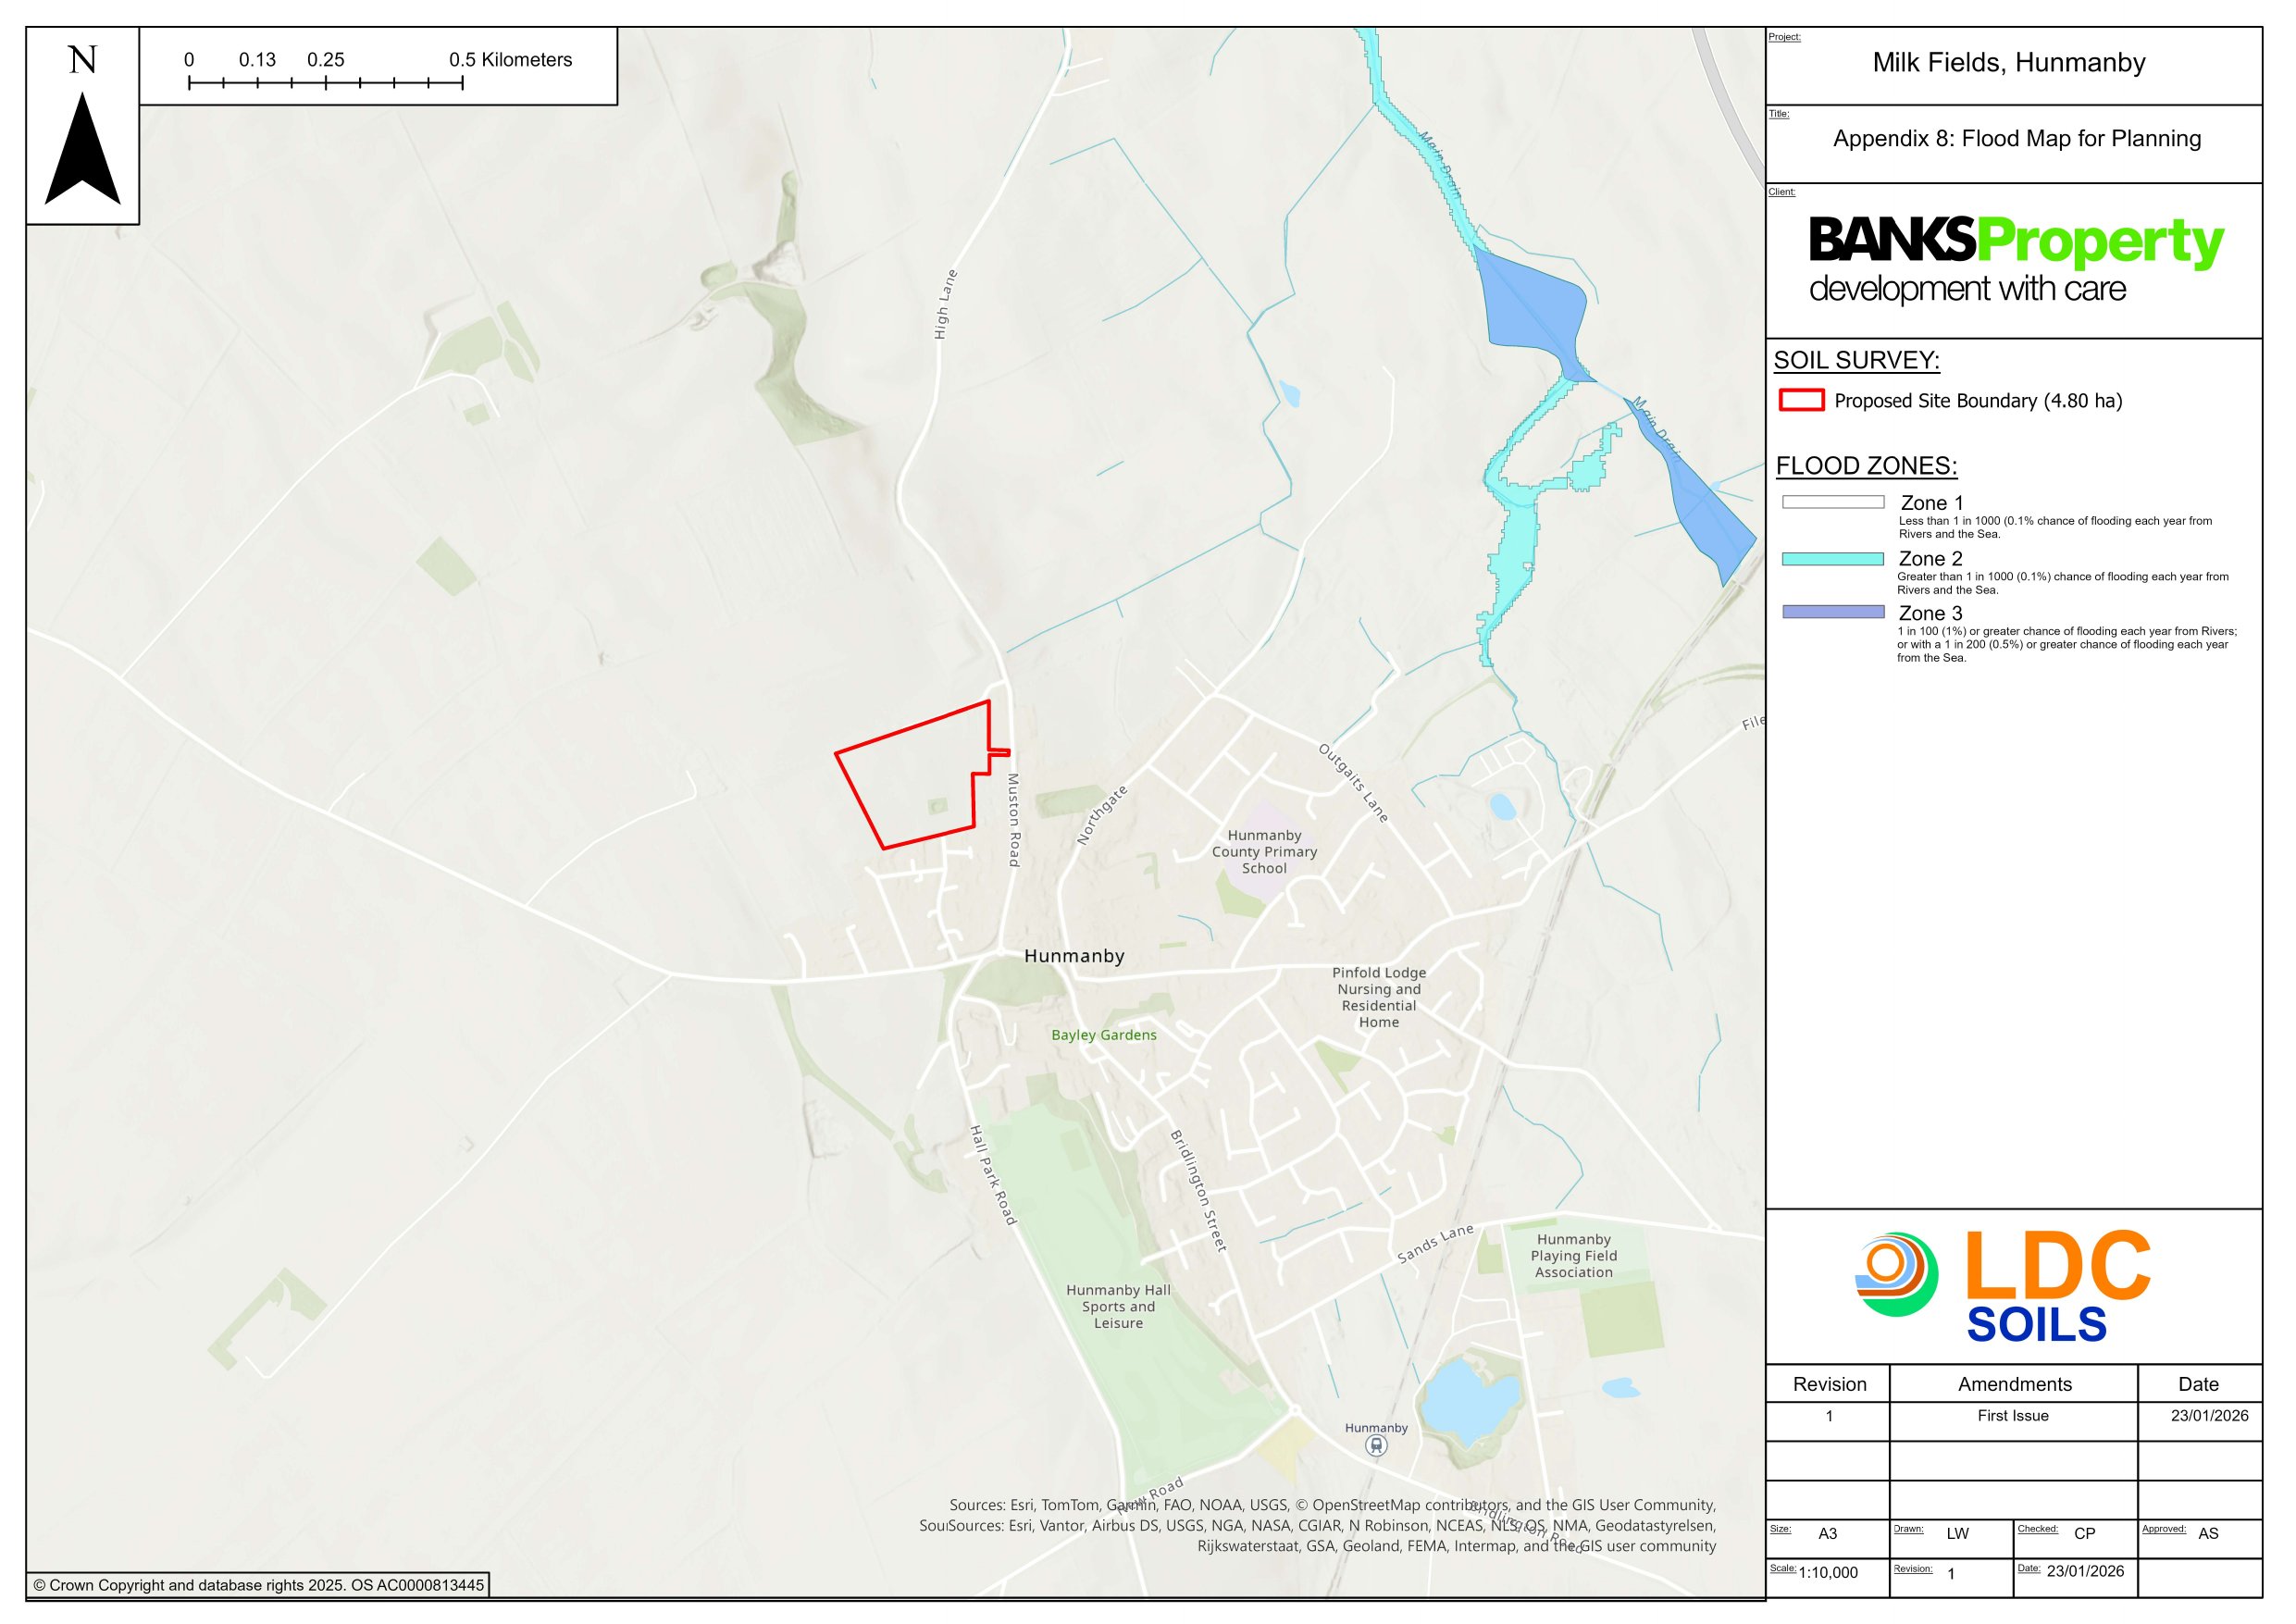Image resolution: width=2296 pixels, height=1624 pixels.
Task: Click the Hunmanby village label
Action: (x=1074, y=956)
